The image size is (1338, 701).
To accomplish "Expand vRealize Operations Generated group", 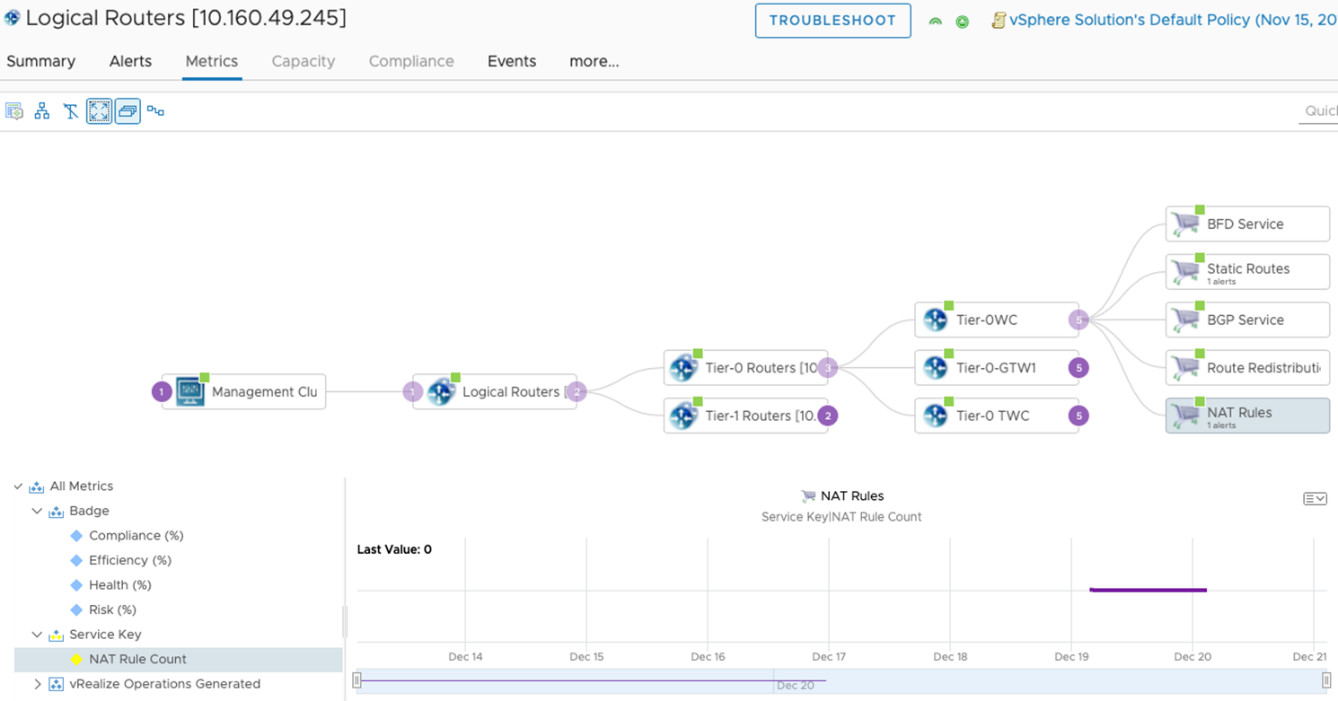I will pyautogui.click(x=37, y=684).
